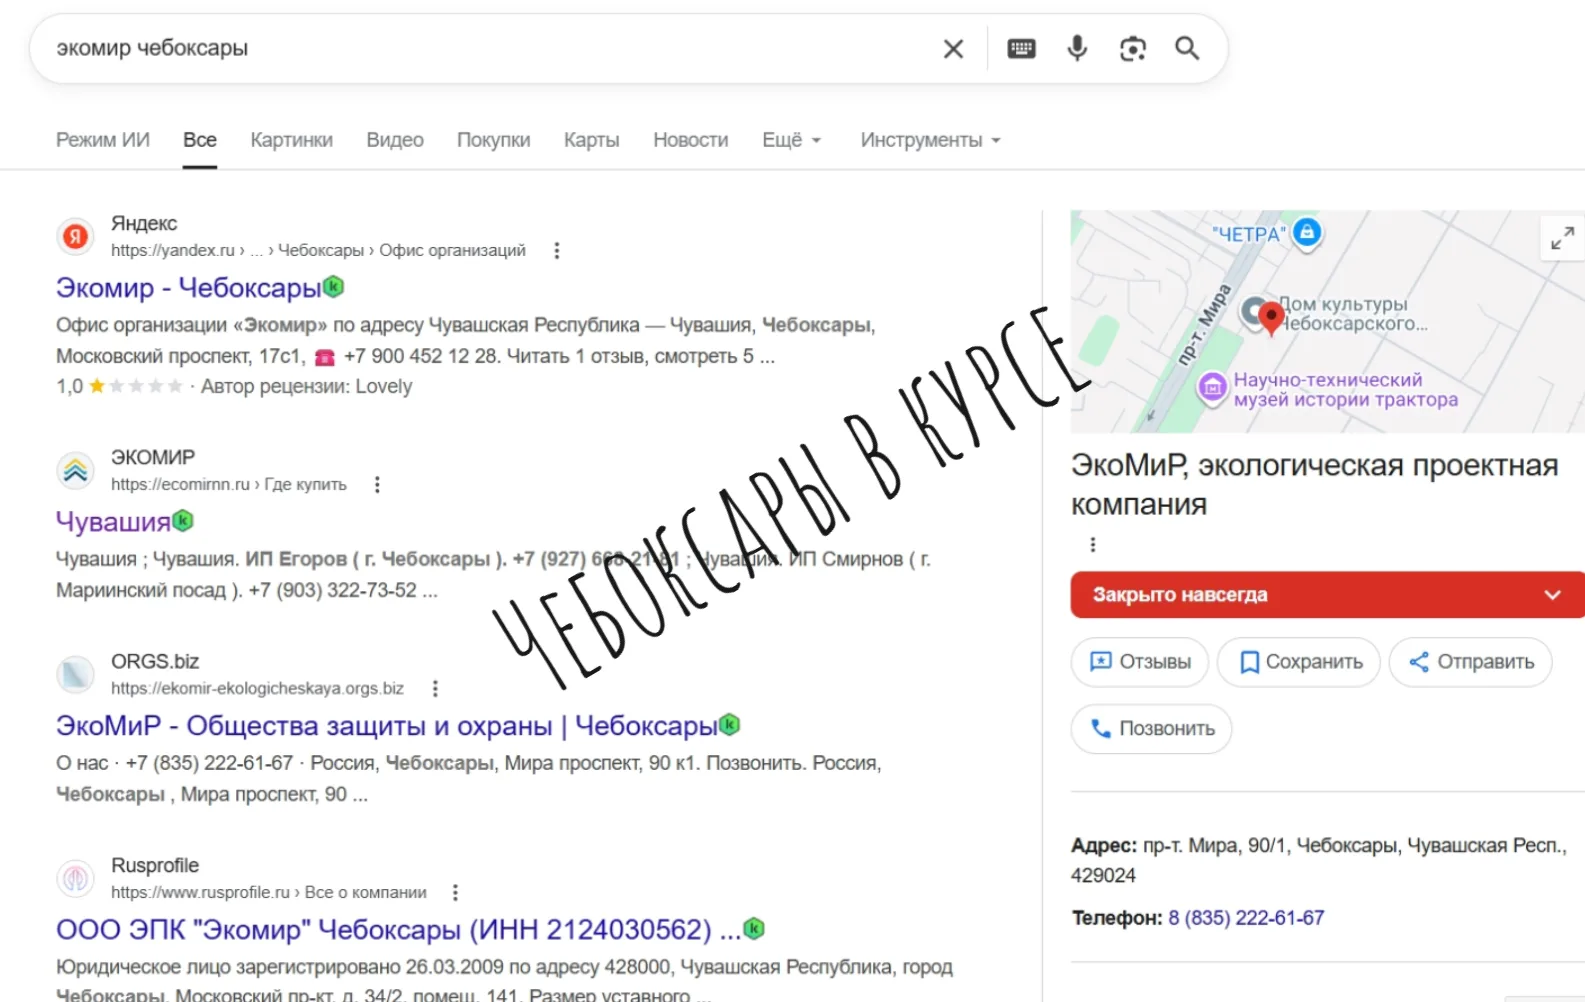This screenshot has height=1002, width=1585.
Task: Open more options for ЭкоМиР business panel
Action: click(1092, 544)
